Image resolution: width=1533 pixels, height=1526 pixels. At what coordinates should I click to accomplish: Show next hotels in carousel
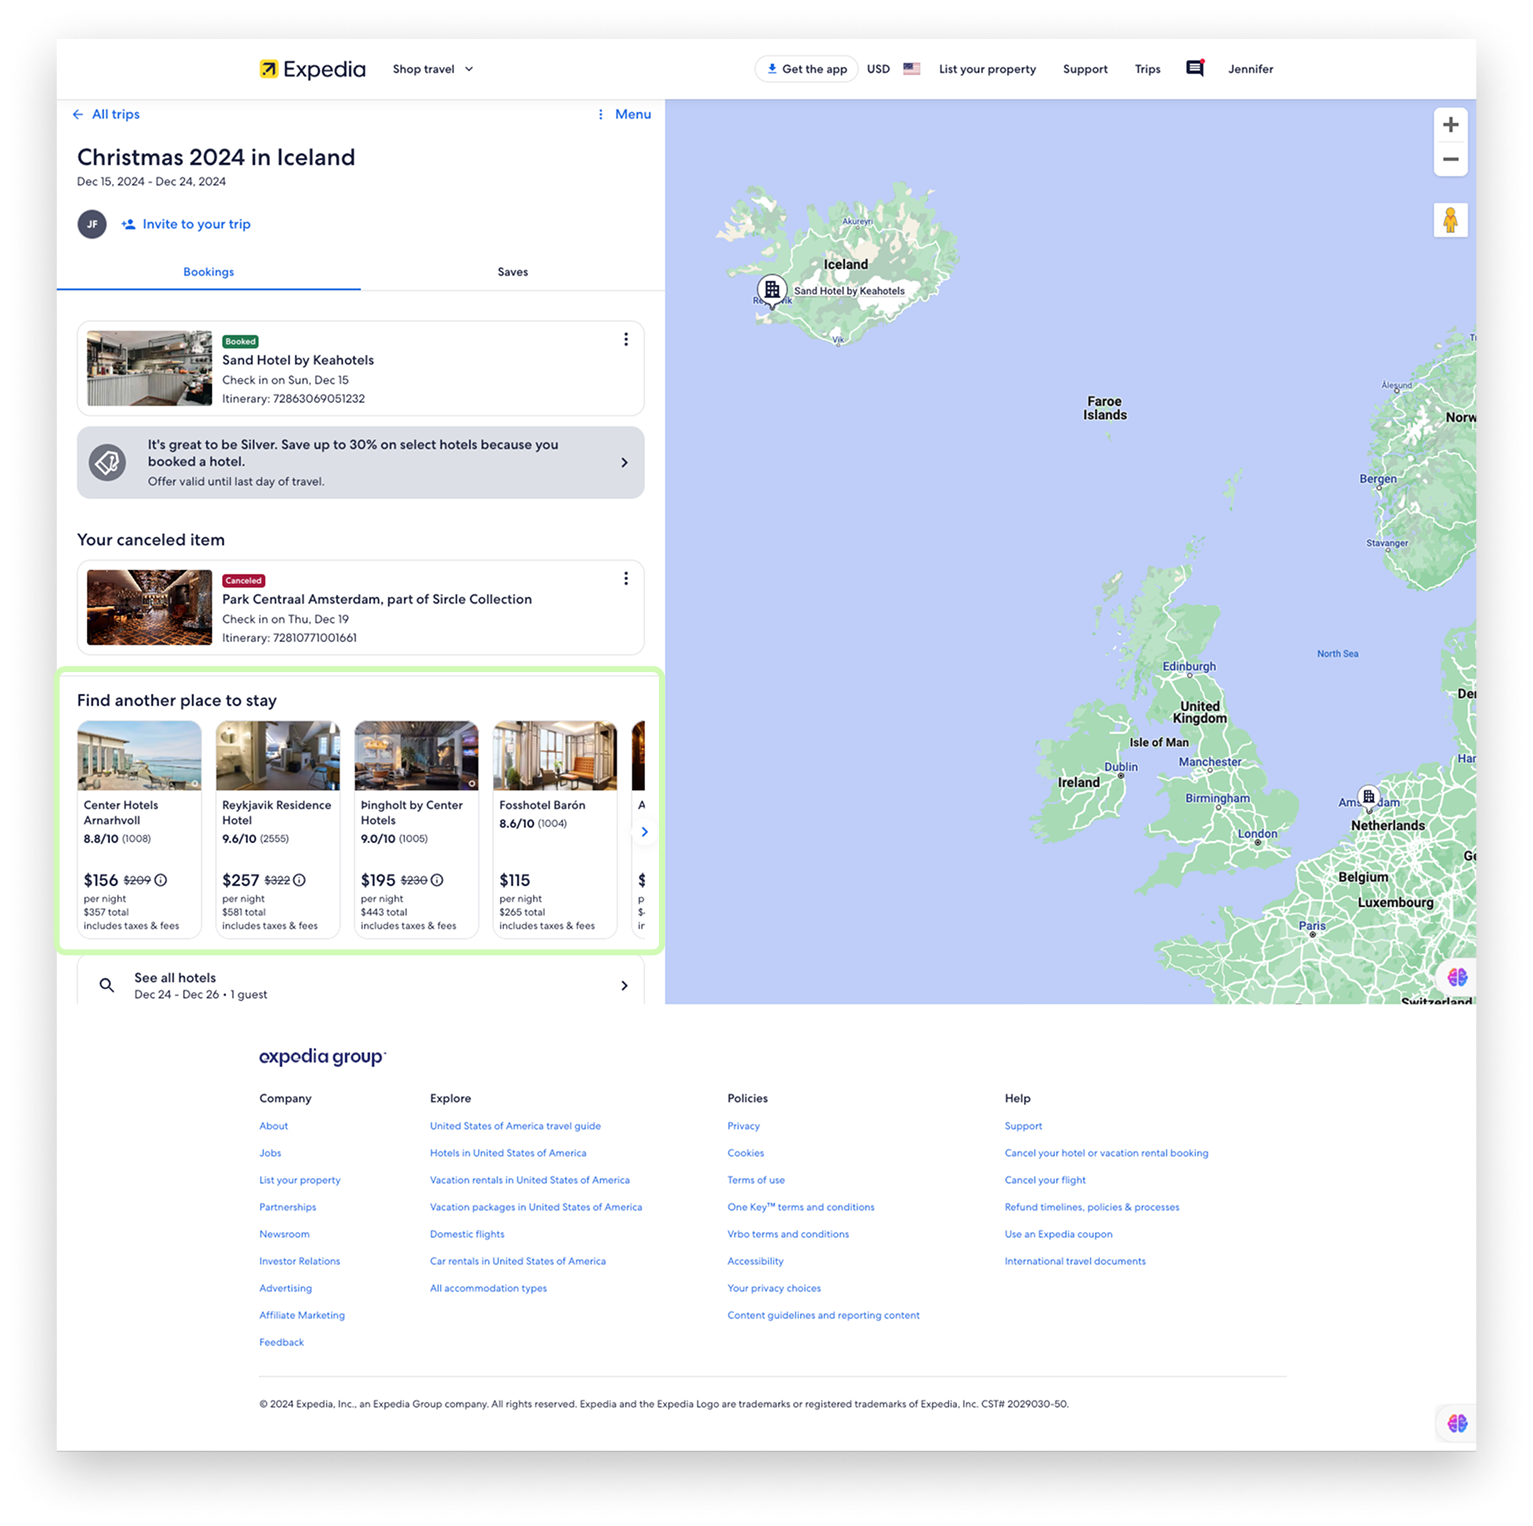pos(645,832)
